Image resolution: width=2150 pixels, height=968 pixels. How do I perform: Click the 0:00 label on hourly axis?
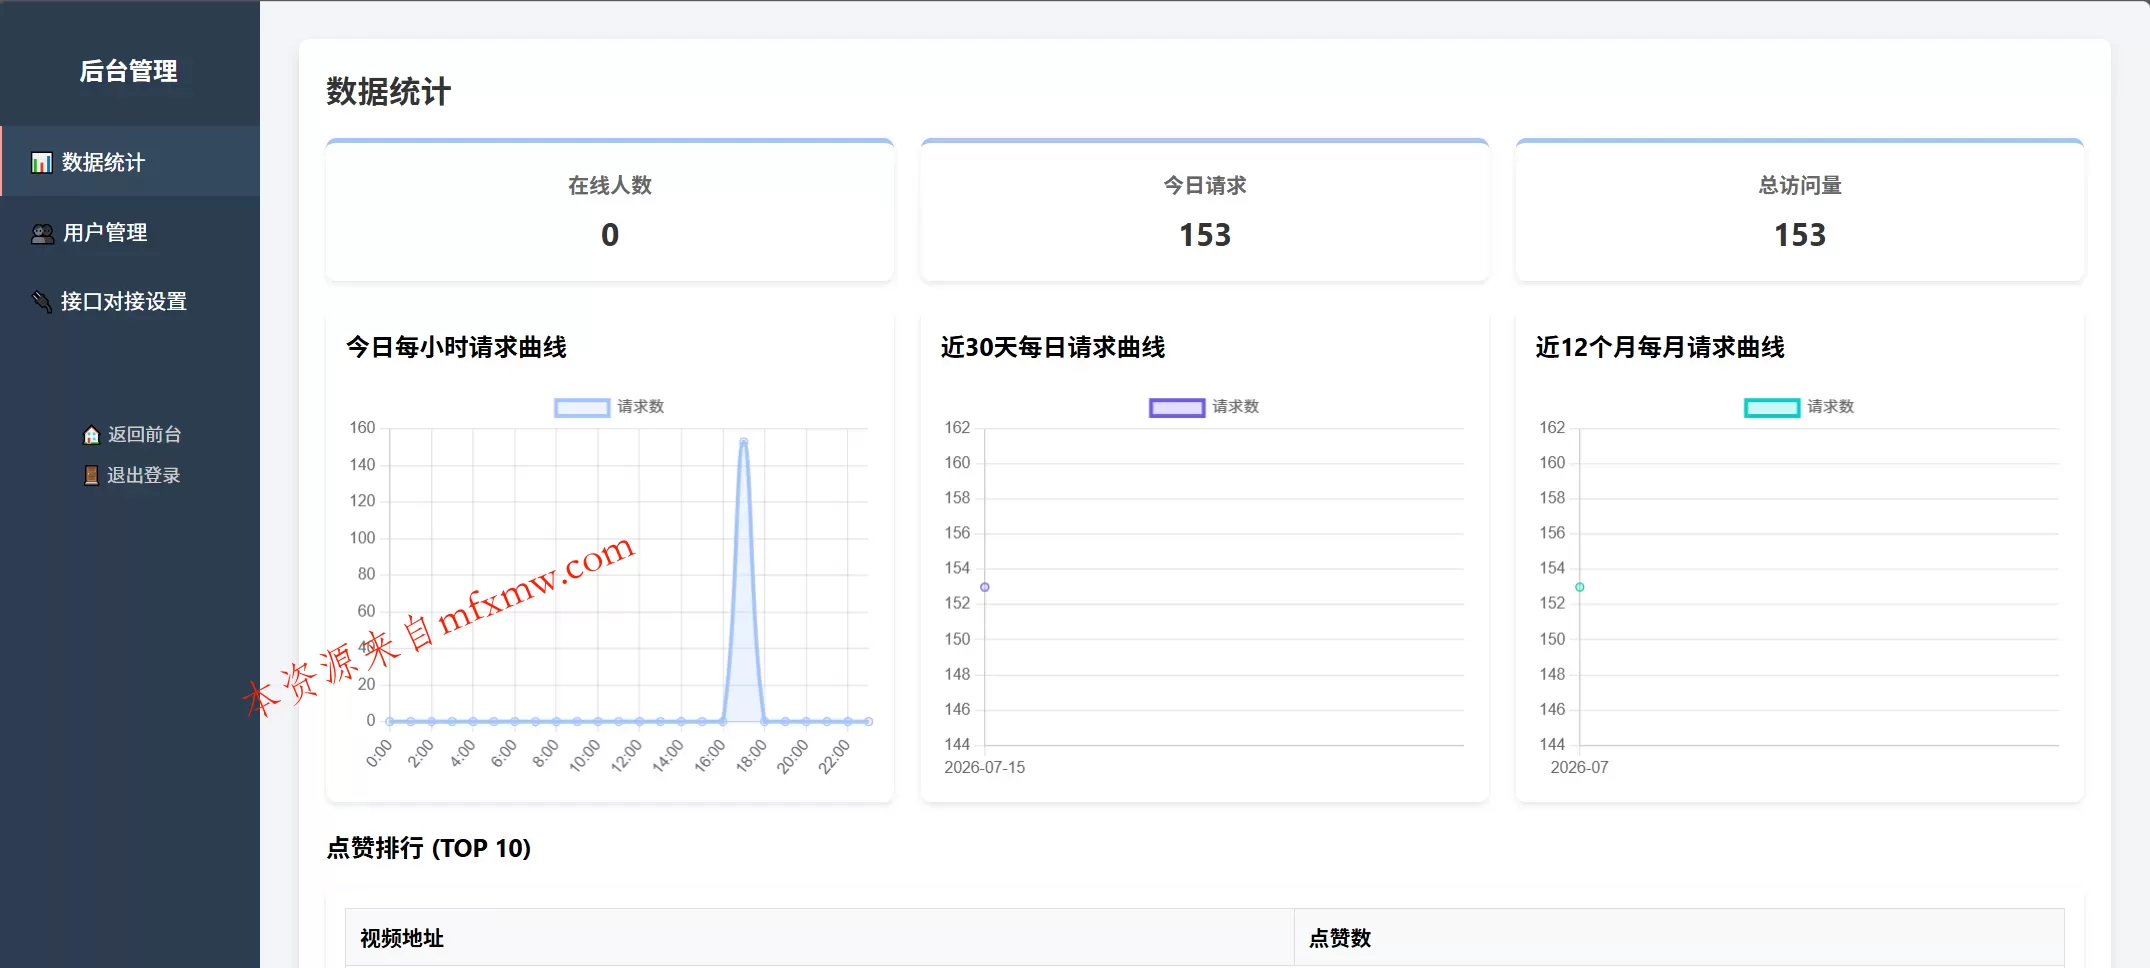(379, 754)
